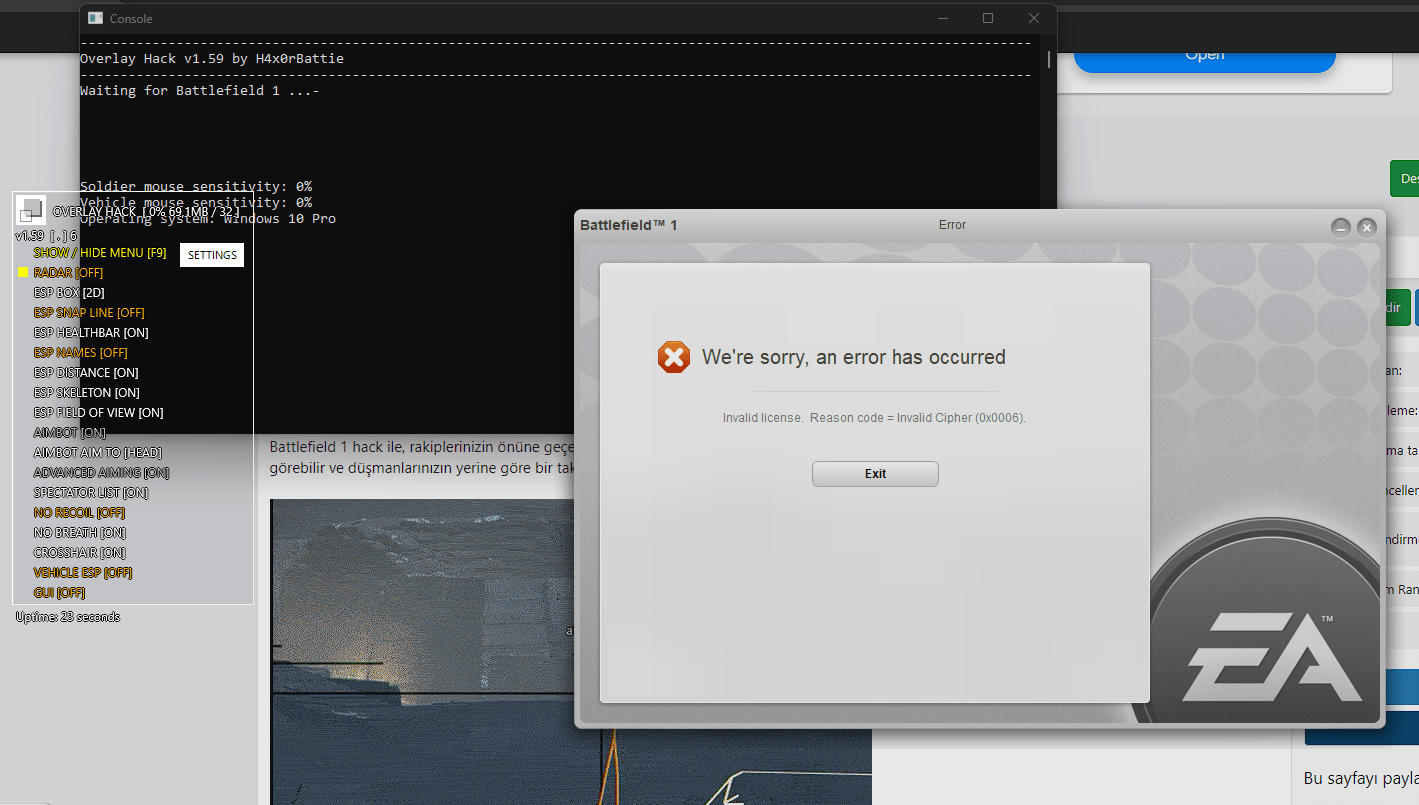Toggle SPECTATOR LIST option
Screen dimensions: 1419x805
[91, 492]
